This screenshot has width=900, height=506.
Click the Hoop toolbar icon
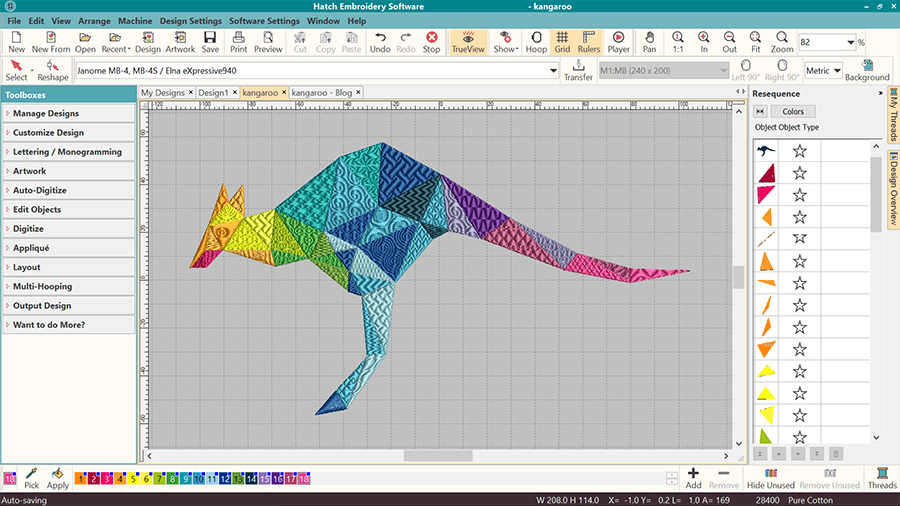536,41
